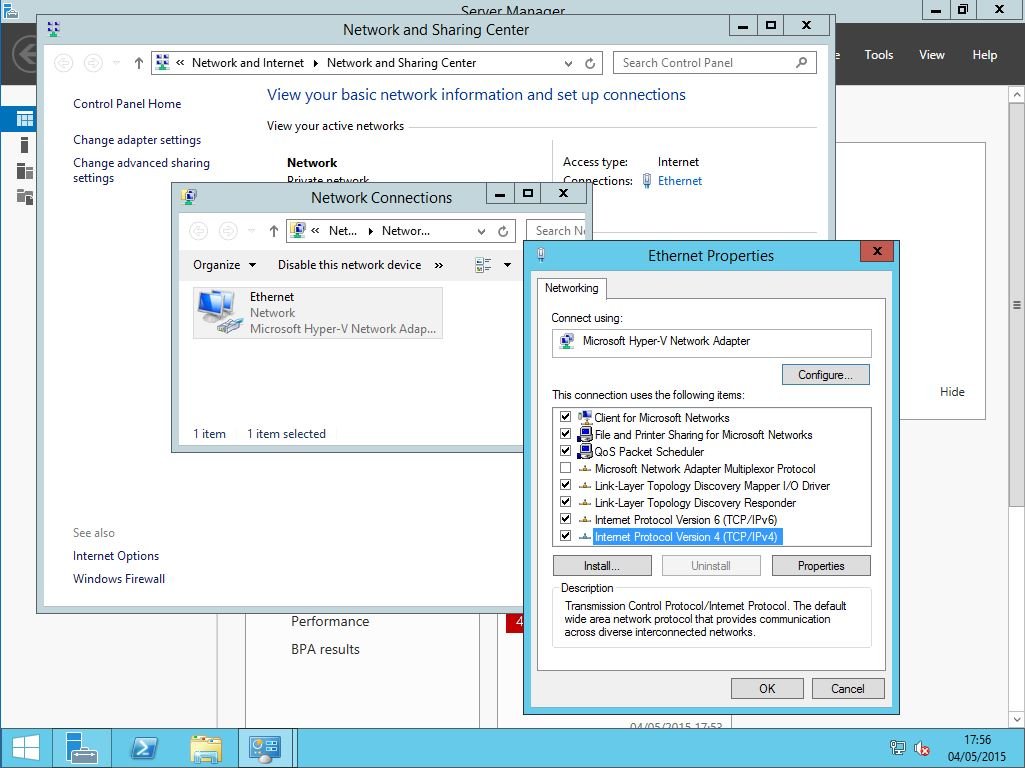Image resolution: width=1025 pixels, height=768 pixels.
Task: Refresh the Network Connections window
Action: click(x=503, y=231)
